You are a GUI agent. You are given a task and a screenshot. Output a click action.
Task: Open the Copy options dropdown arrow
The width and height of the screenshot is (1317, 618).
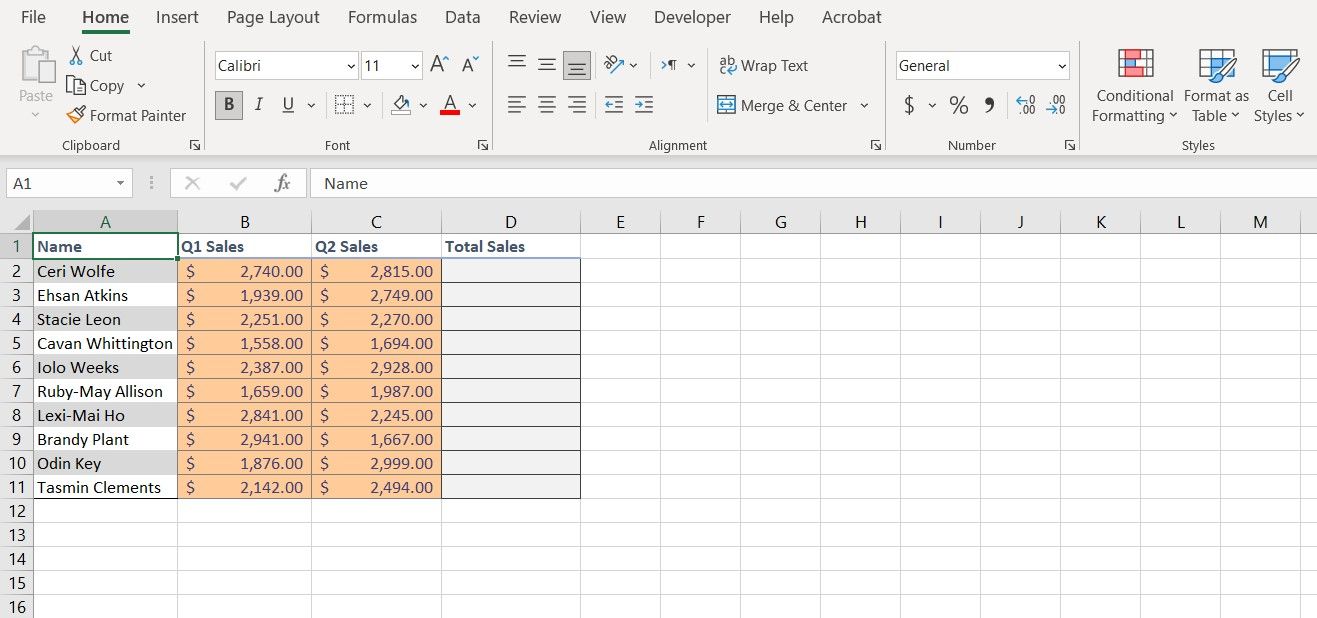[x=141, y=86]
